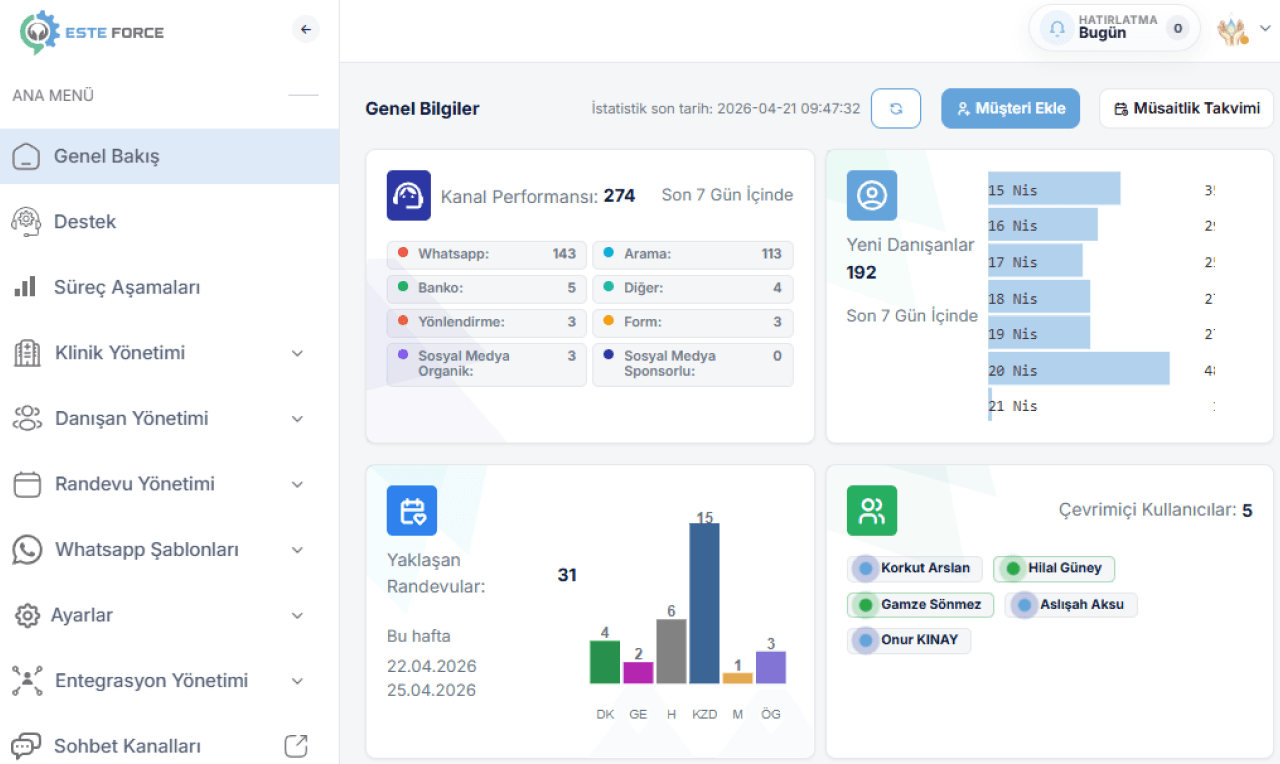
Task: Click the upcoming appointments calendar icon
Action: [411, 511]
